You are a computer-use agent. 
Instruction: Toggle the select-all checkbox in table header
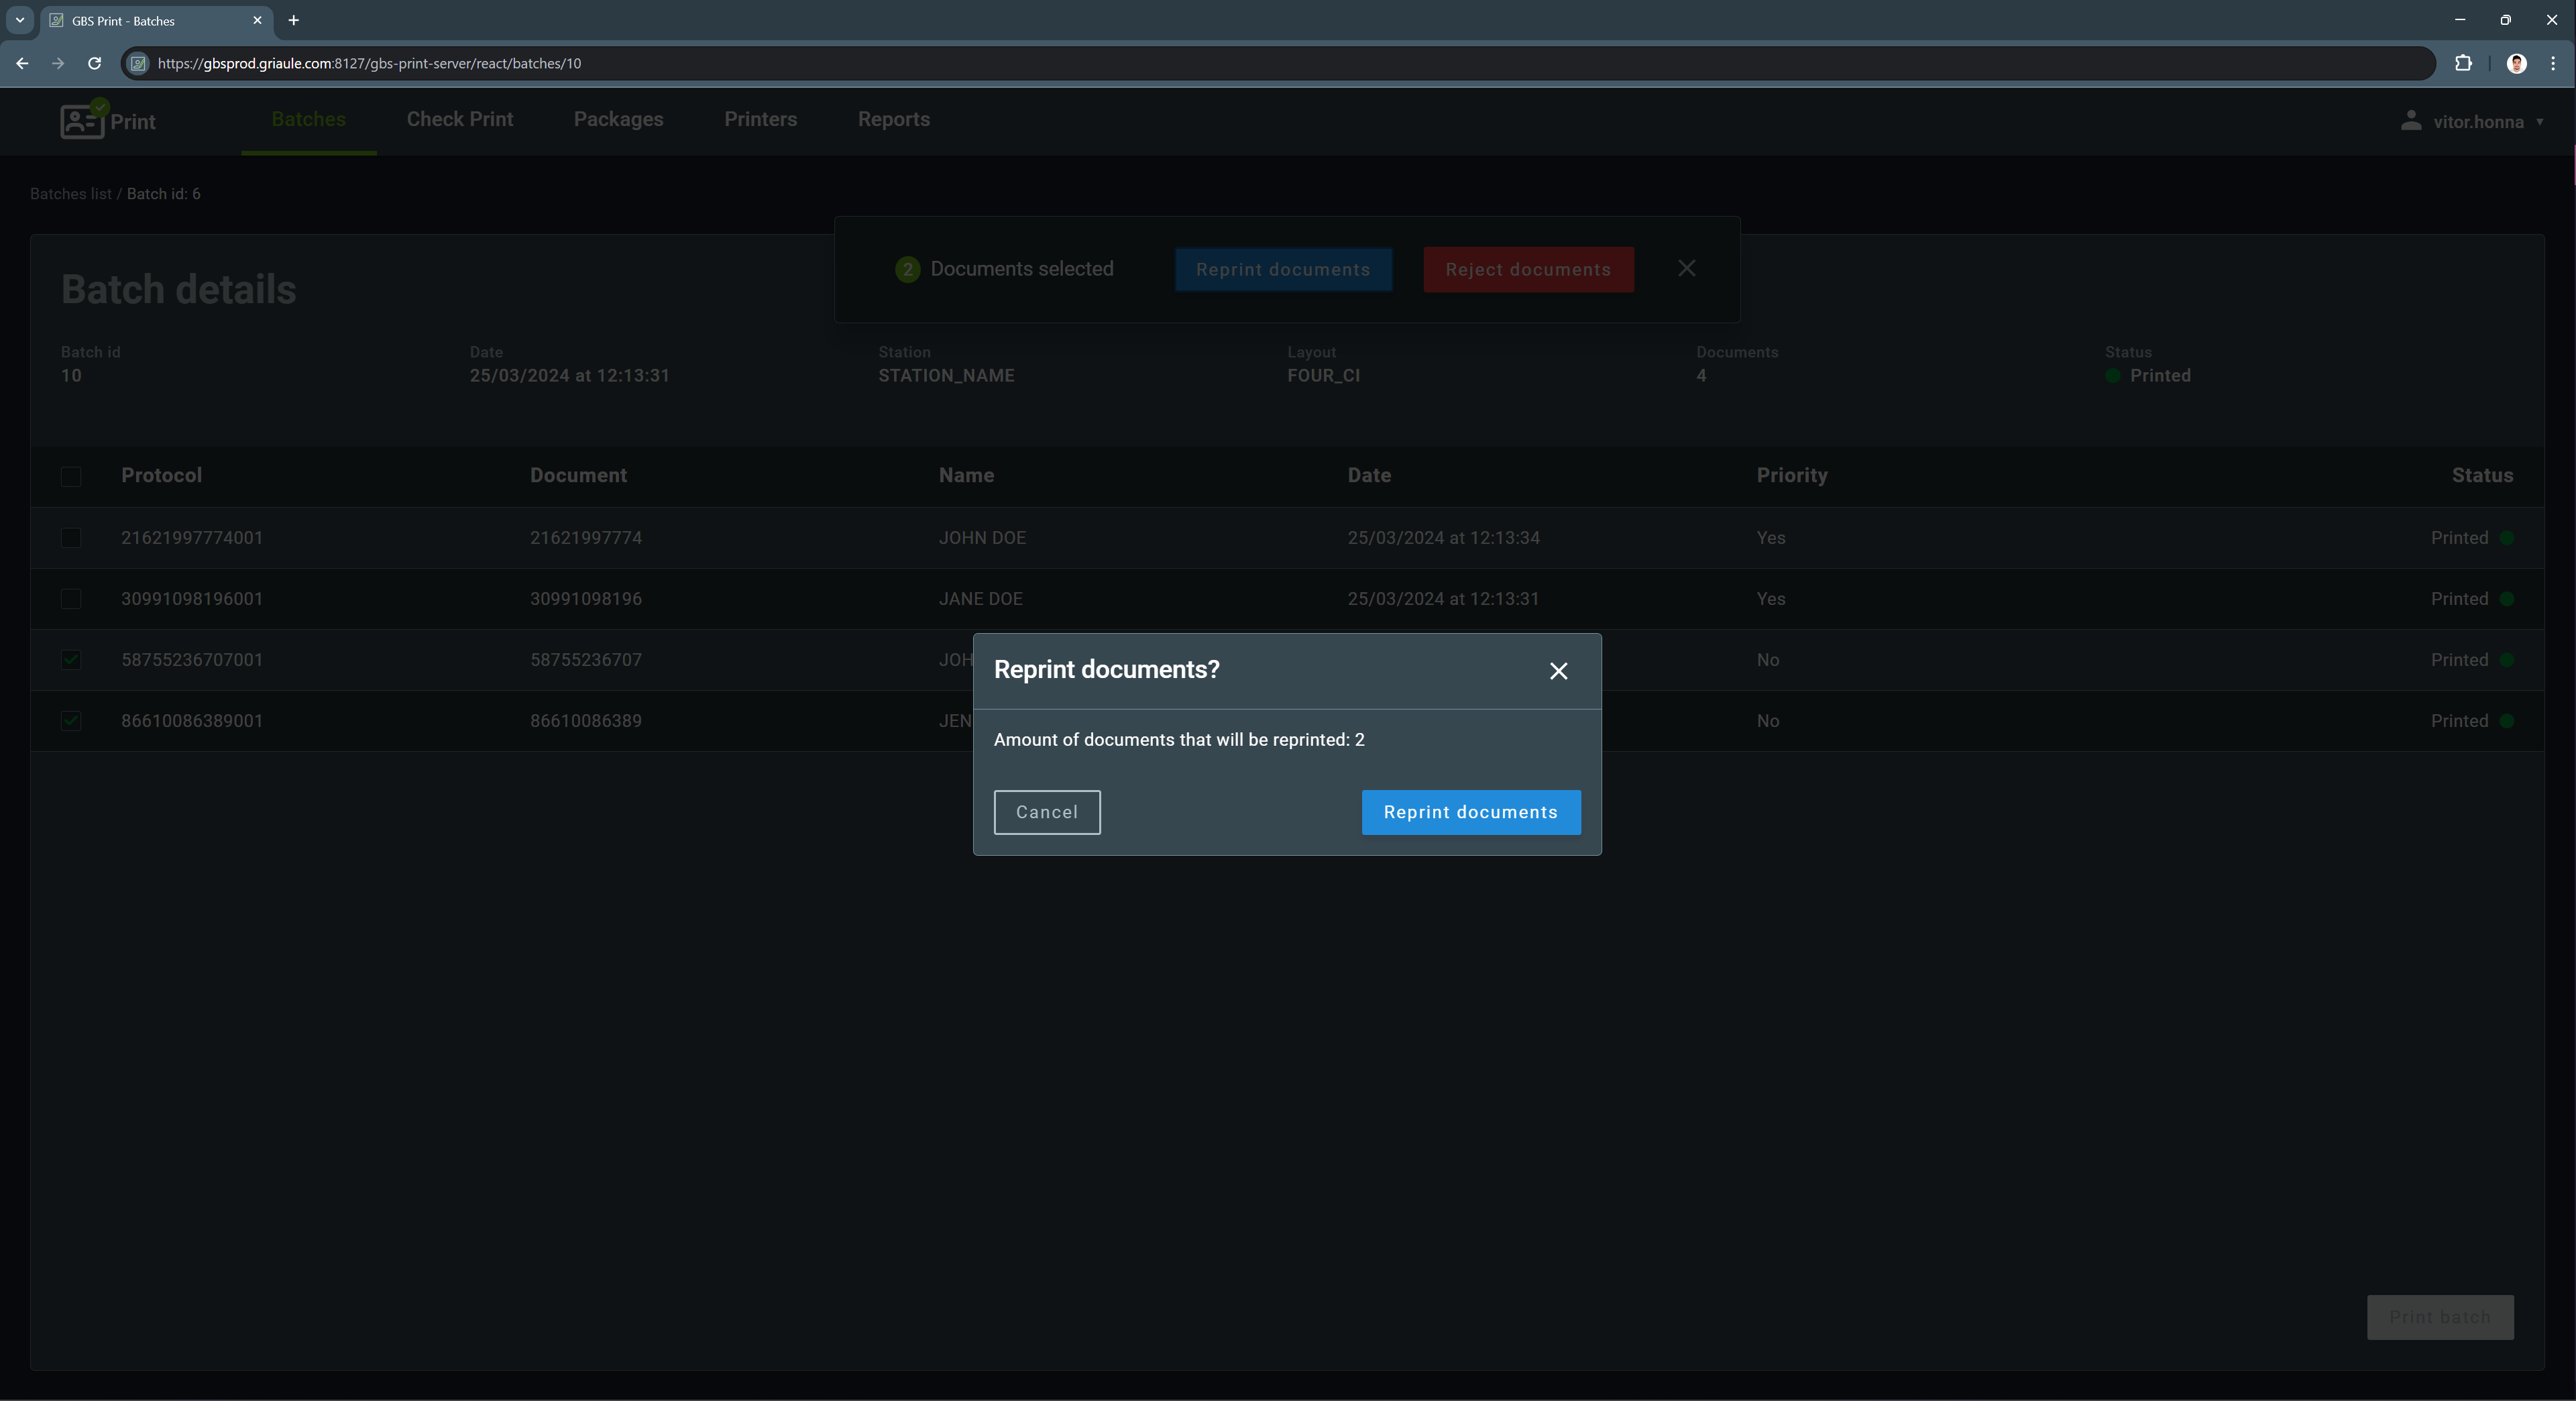pyautogui.click(x=71, y=476)
